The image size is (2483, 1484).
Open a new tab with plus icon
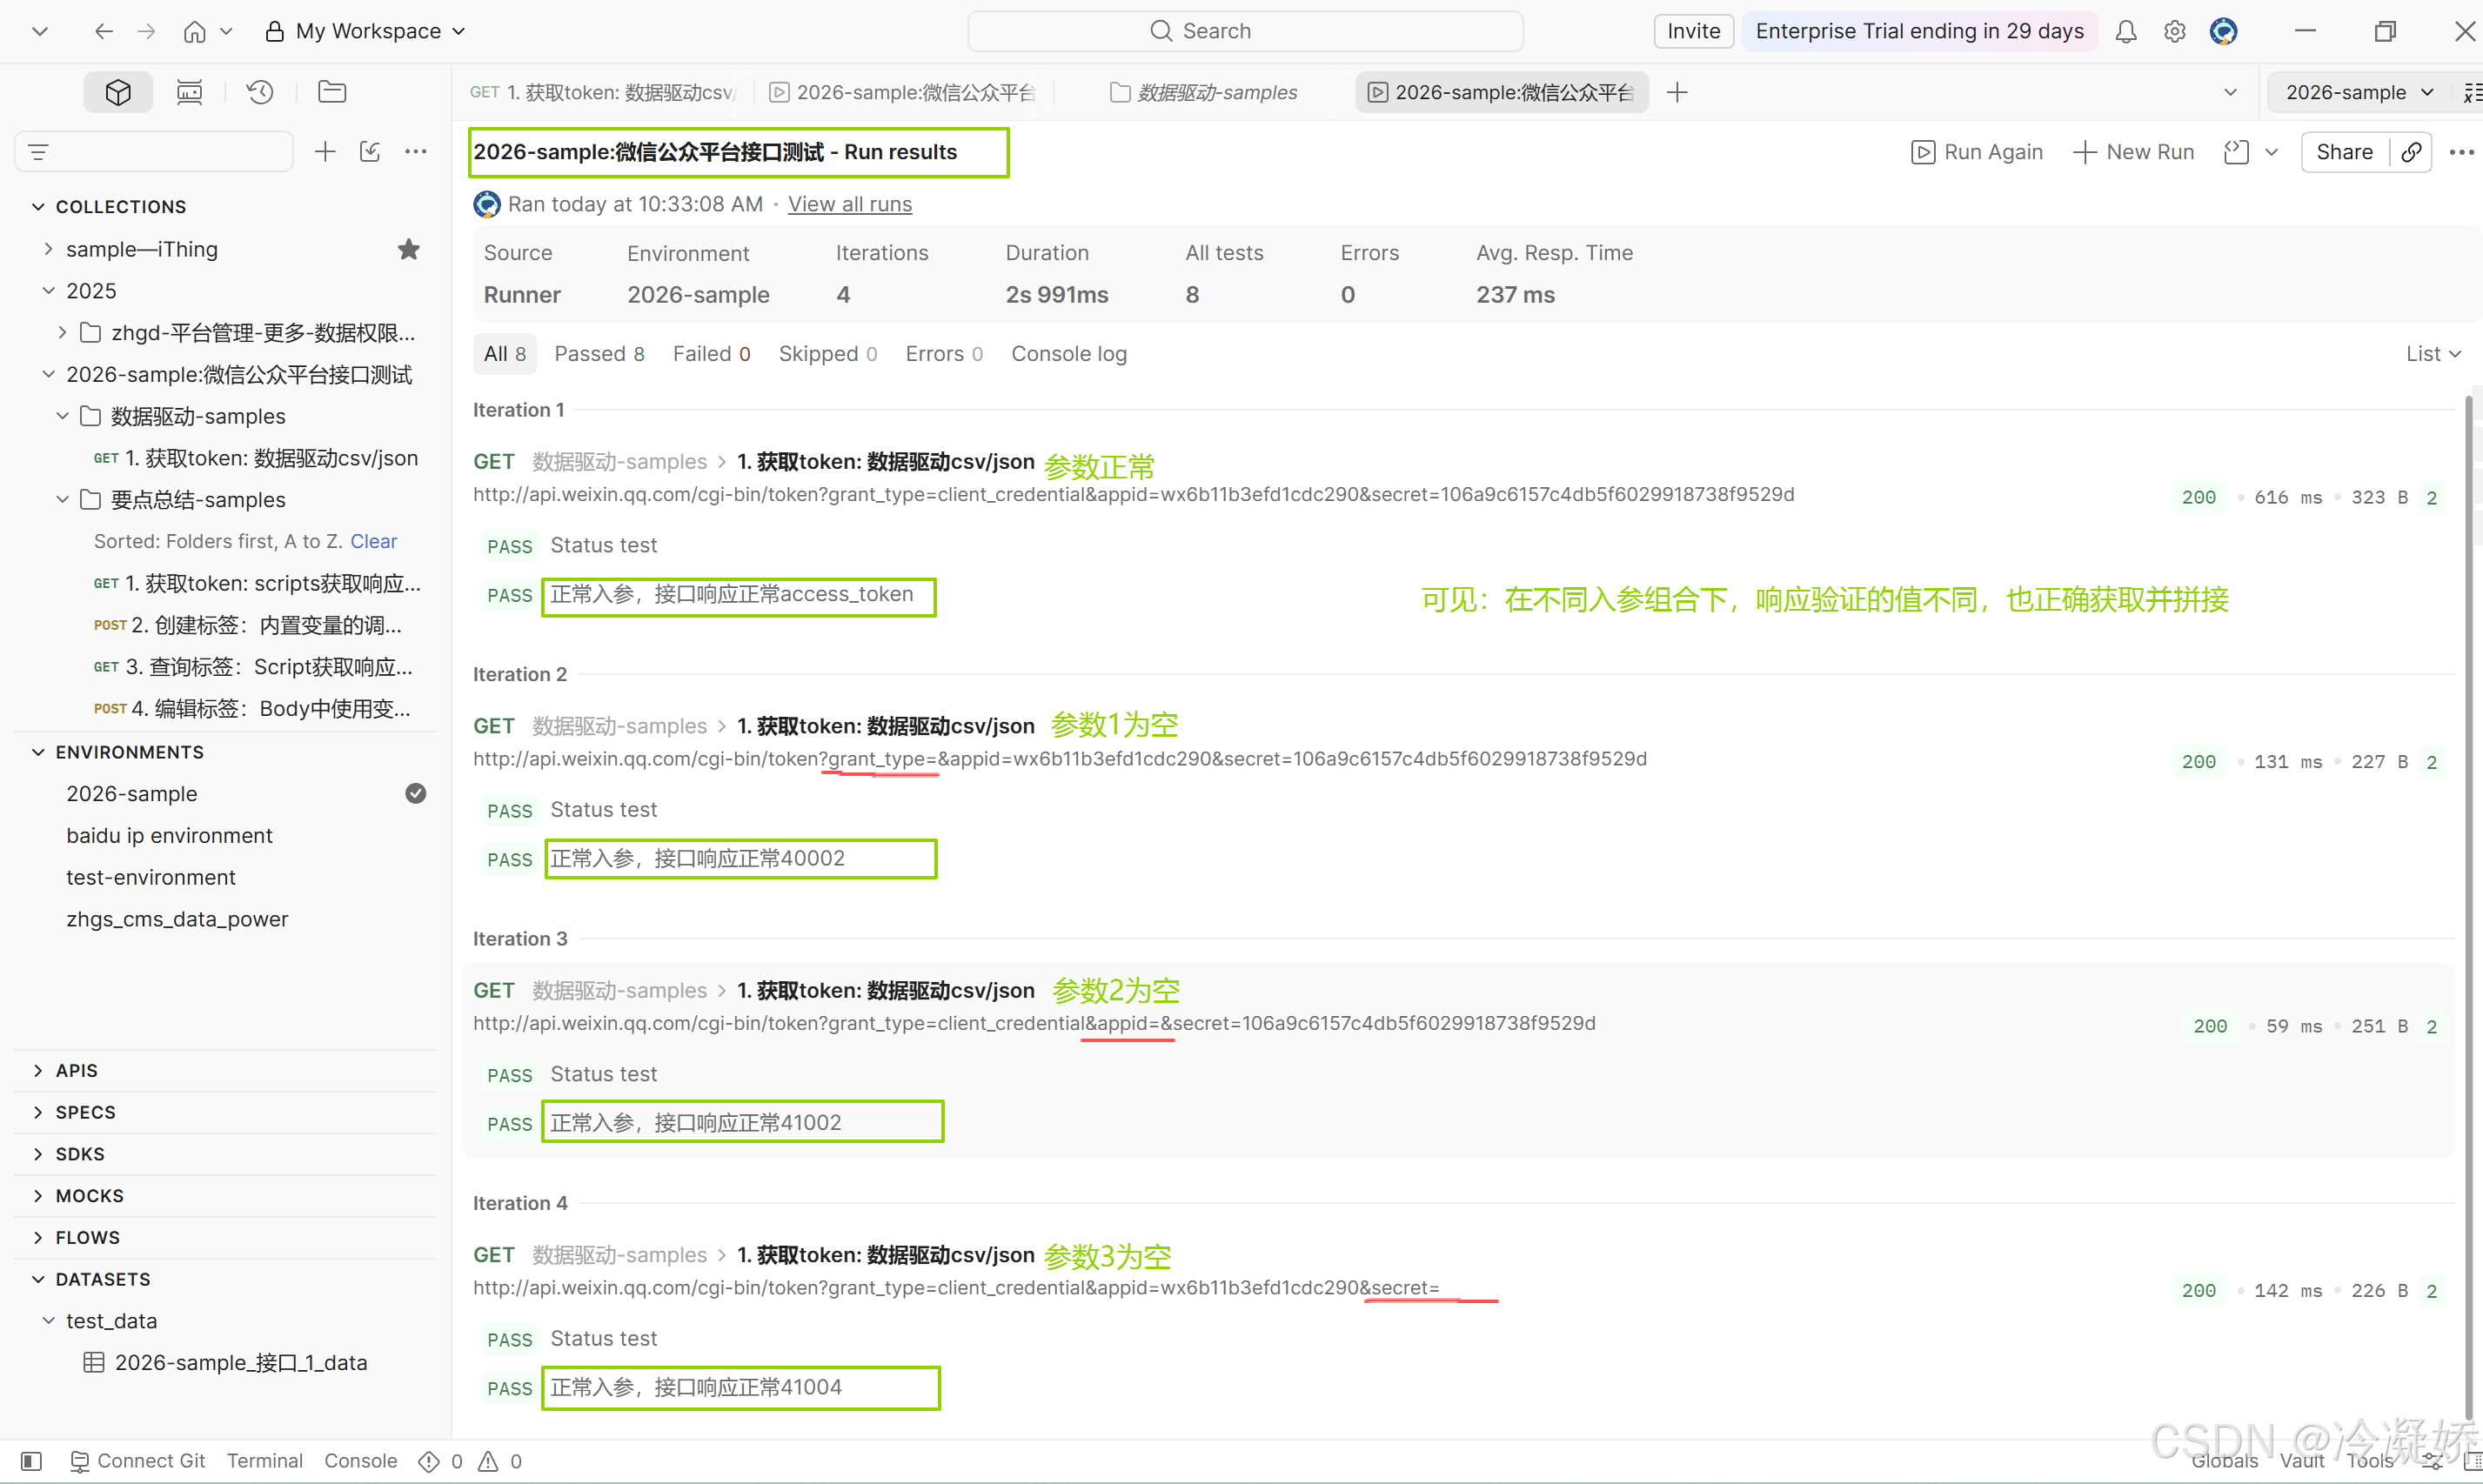[1678, 92]
